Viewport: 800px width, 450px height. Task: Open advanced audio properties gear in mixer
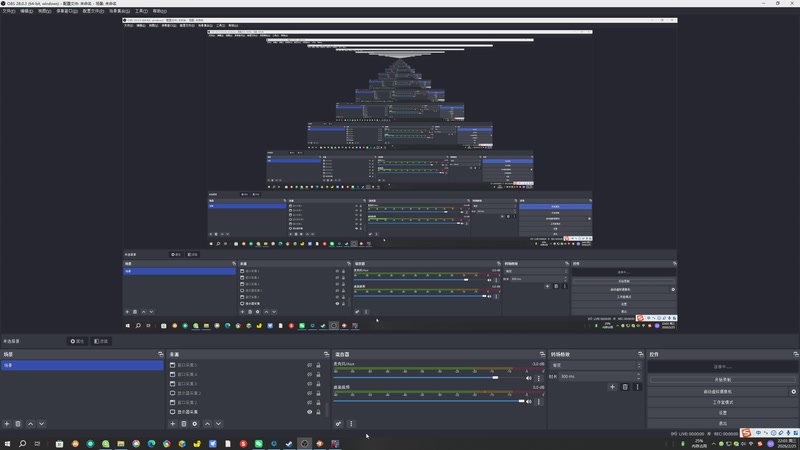338,423
